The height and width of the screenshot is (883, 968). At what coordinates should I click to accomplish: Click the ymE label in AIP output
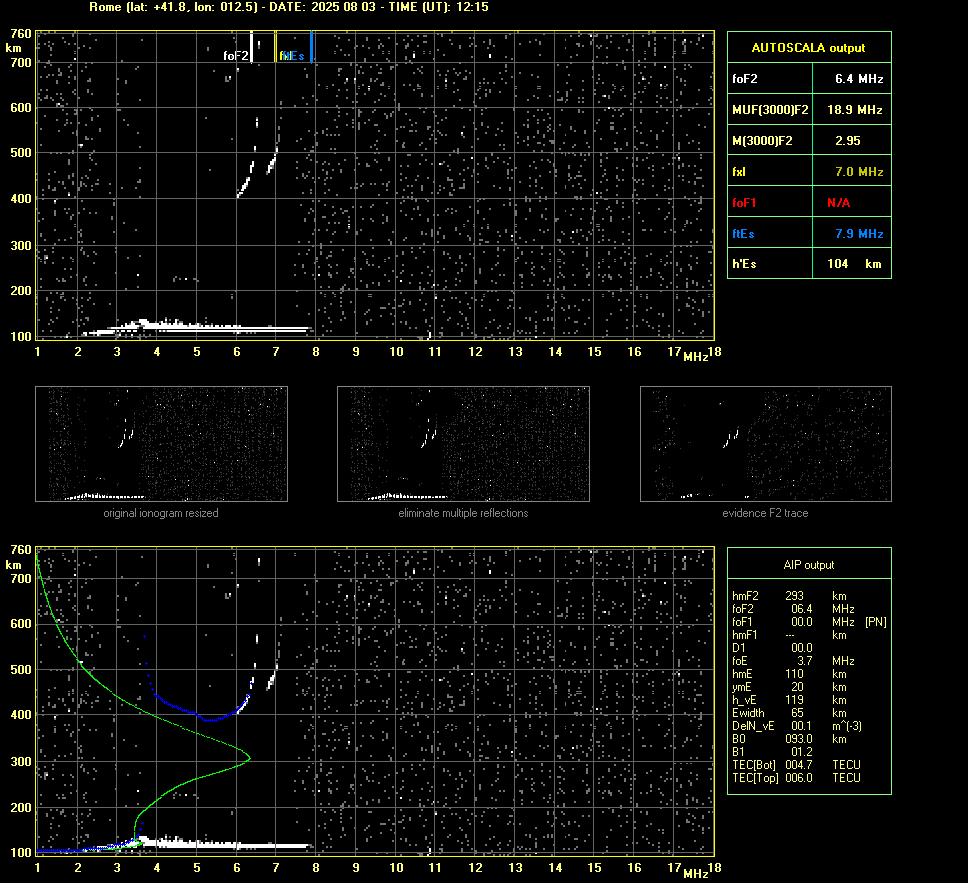[742, 687]
